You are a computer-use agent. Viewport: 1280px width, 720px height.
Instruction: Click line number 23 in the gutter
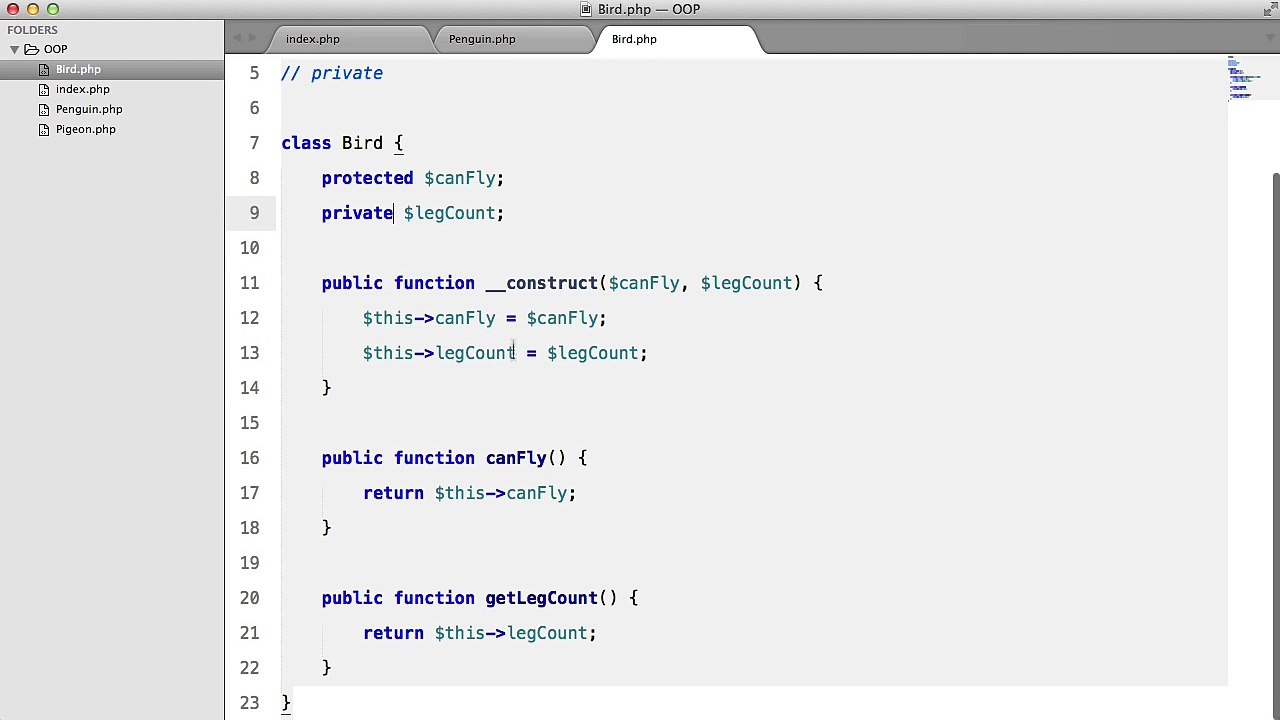tap(250, 703)
